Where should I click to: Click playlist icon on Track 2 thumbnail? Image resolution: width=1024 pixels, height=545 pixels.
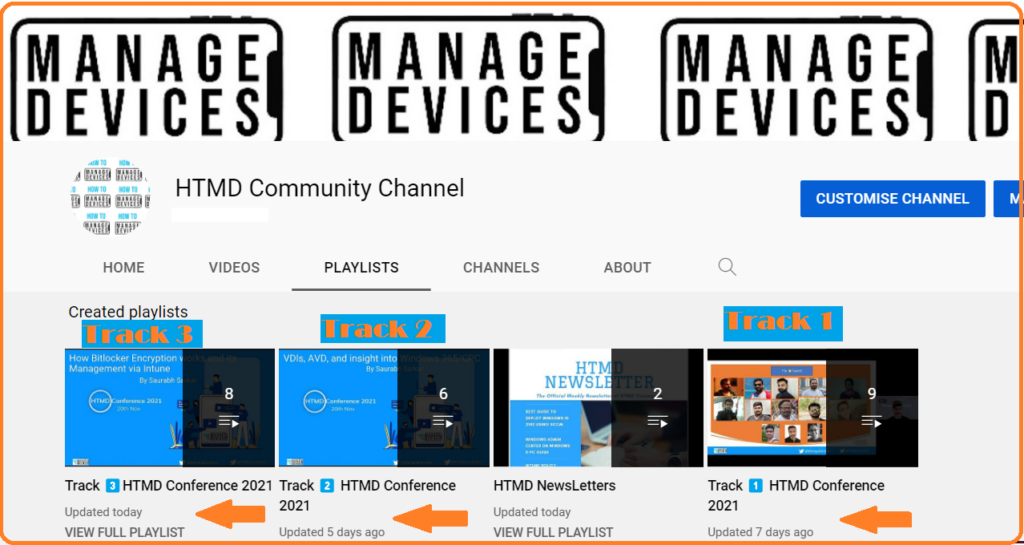(x=443, y=422)
